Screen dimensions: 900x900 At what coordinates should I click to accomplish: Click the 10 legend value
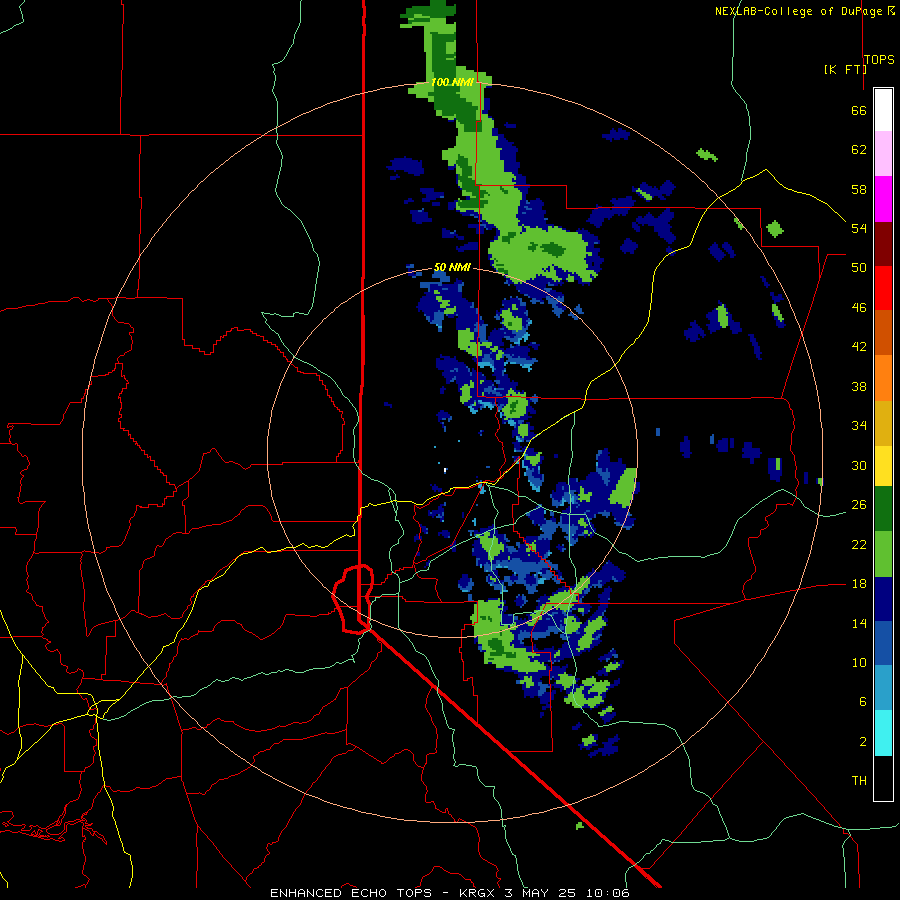coord(859,662)
